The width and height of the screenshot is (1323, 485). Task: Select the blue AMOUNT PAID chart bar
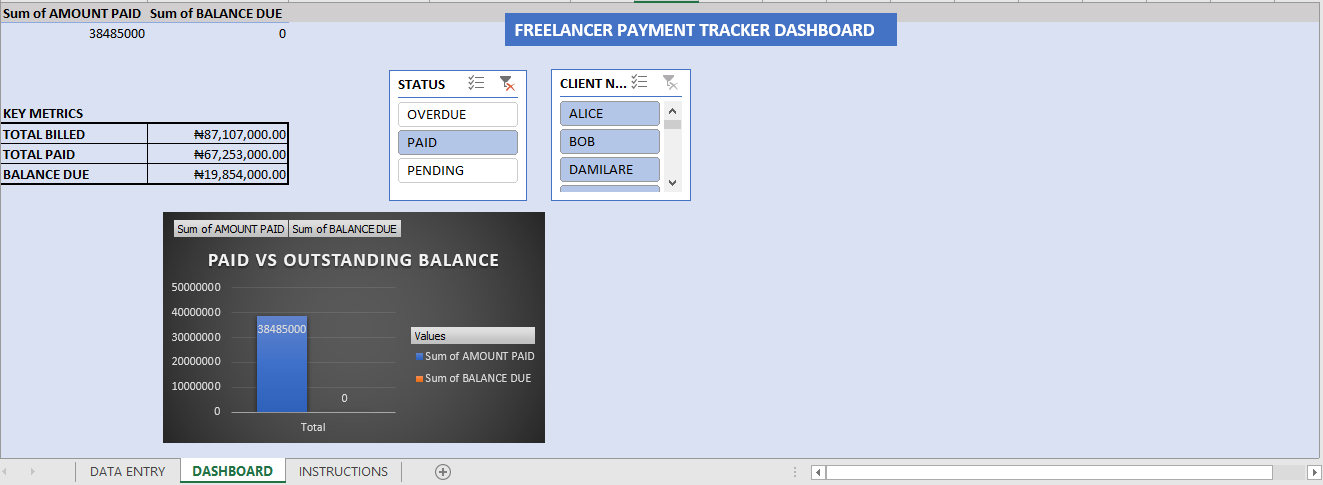click(282, 363)
